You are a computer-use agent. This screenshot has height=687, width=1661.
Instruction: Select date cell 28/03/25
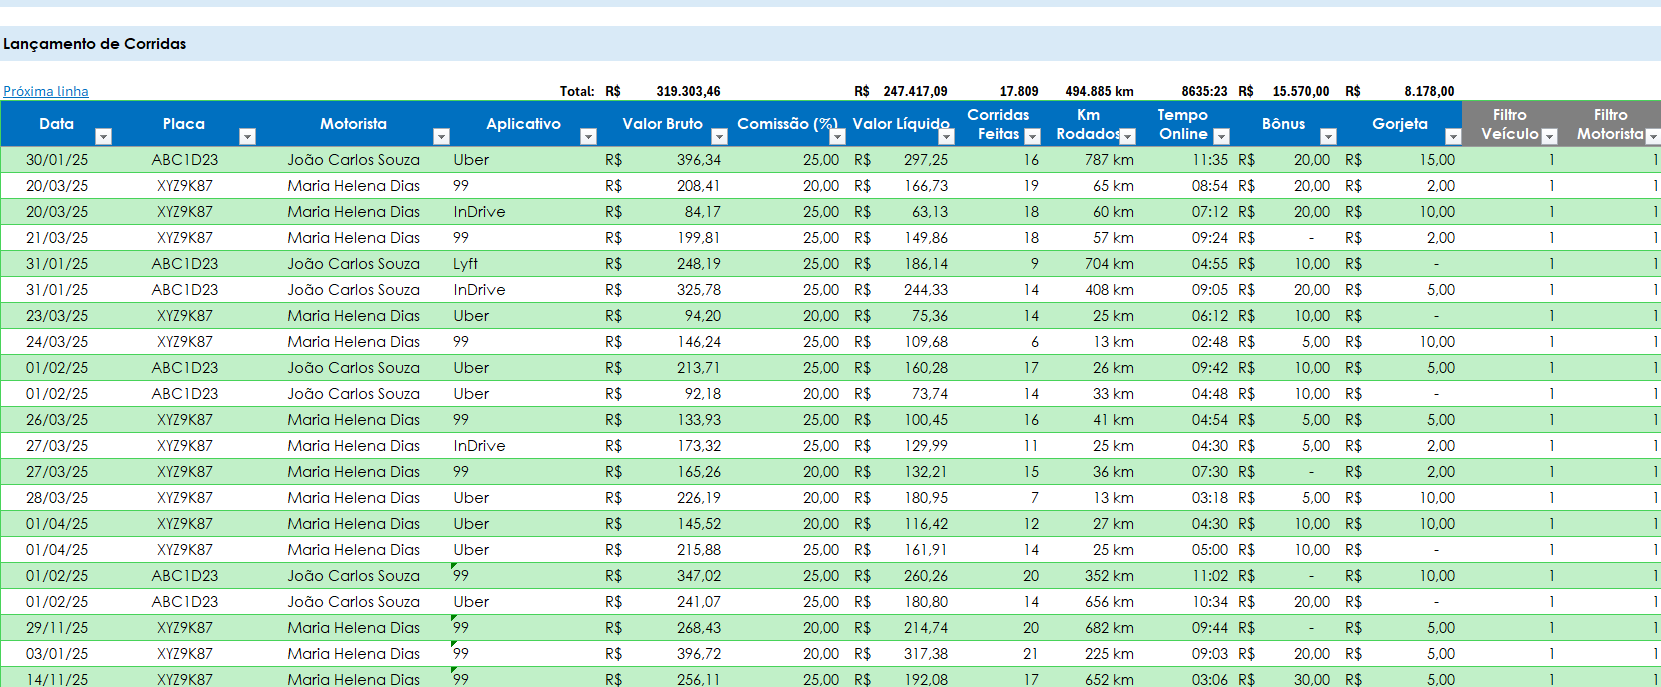57,498
